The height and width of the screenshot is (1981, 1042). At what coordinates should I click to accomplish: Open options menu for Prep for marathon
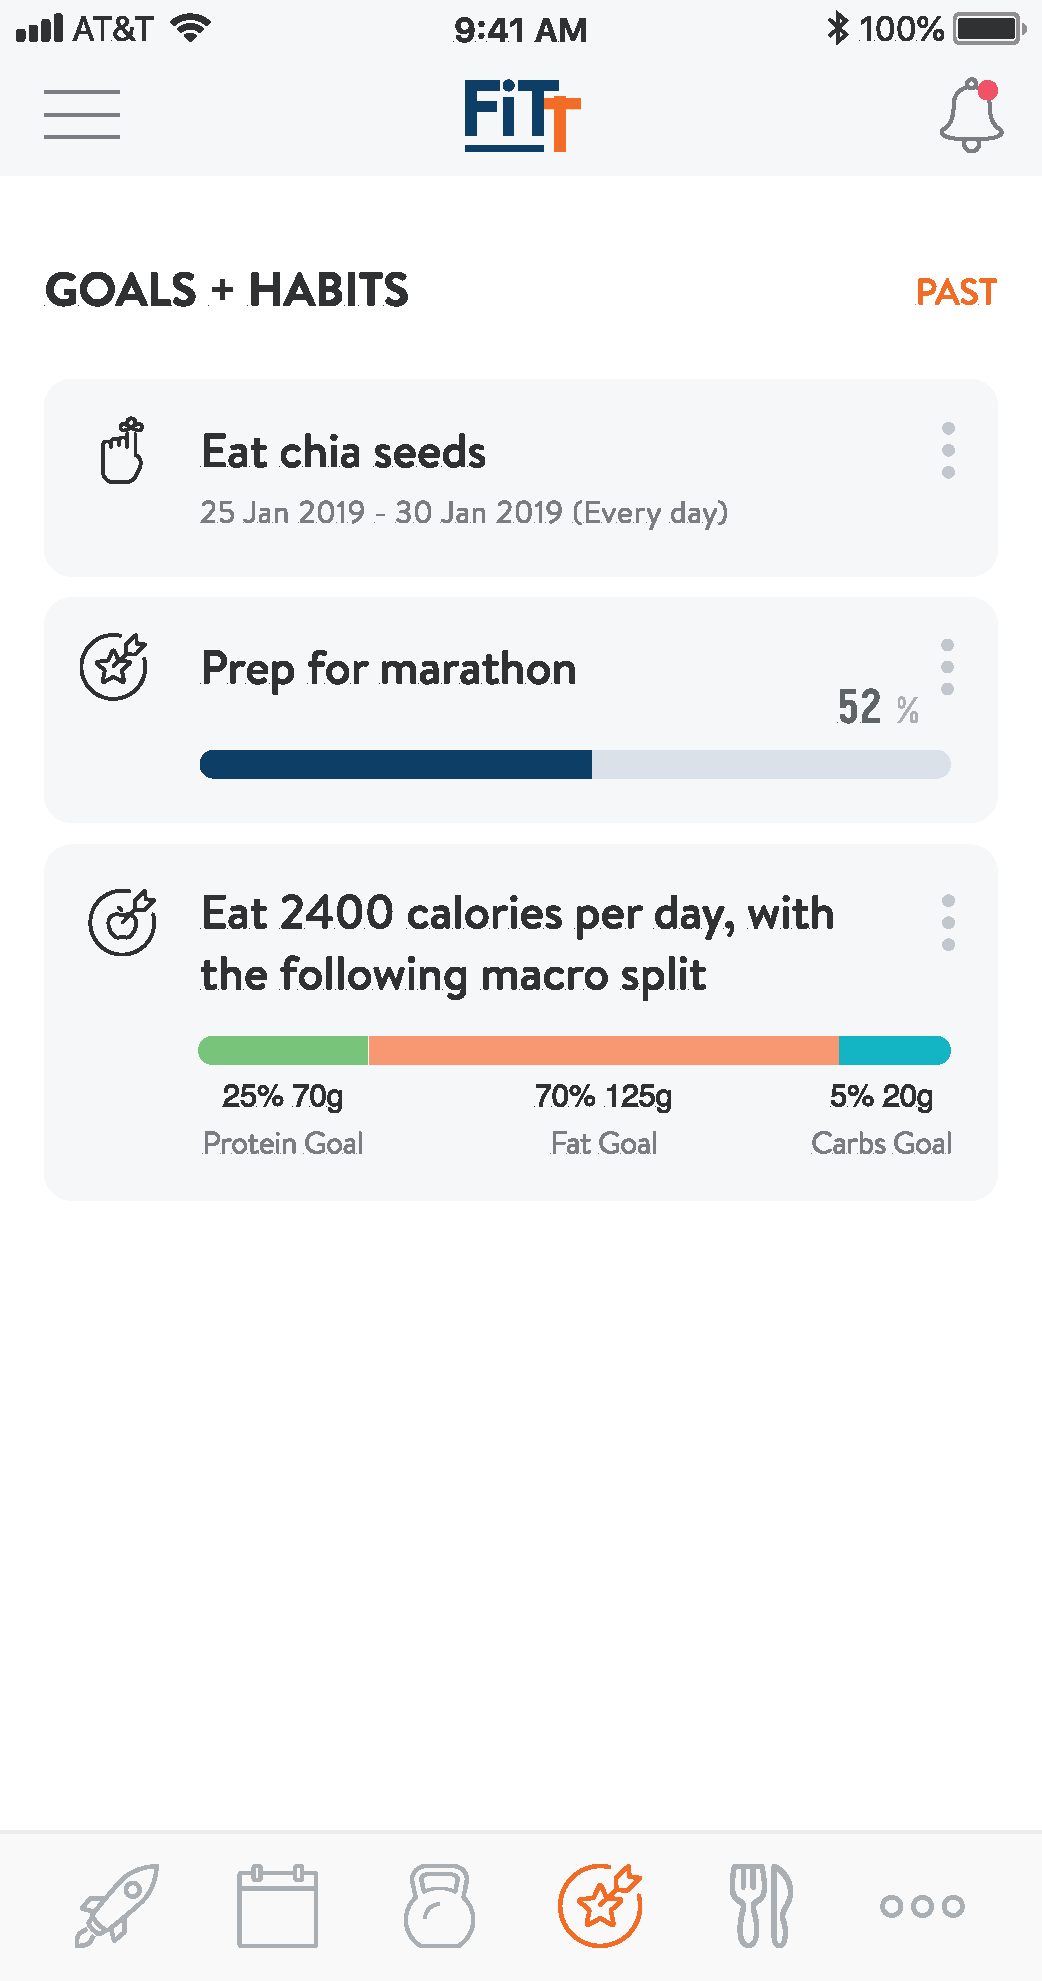(x=947, y=667)
